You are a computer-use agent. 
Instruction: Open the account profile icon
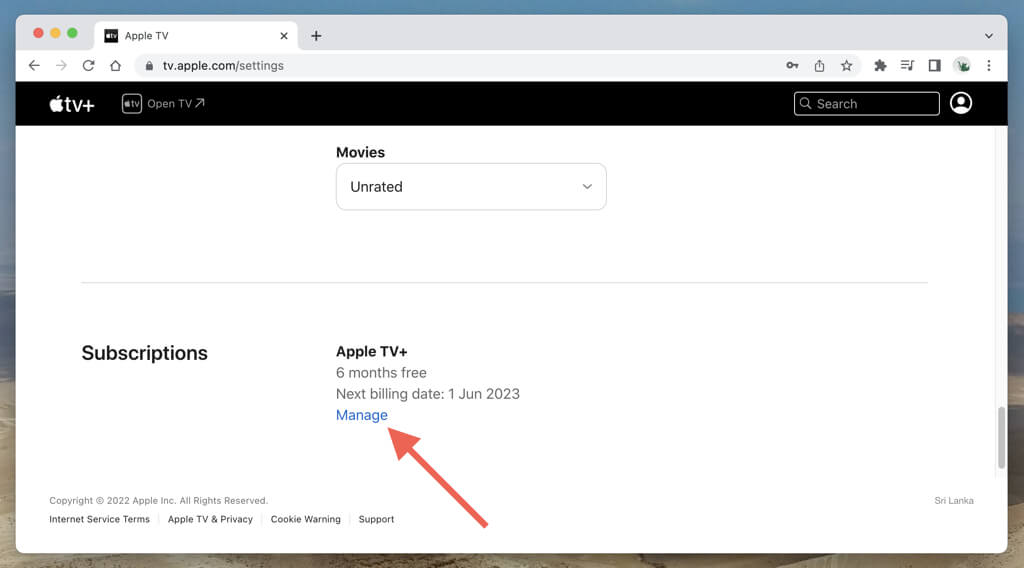961,103
